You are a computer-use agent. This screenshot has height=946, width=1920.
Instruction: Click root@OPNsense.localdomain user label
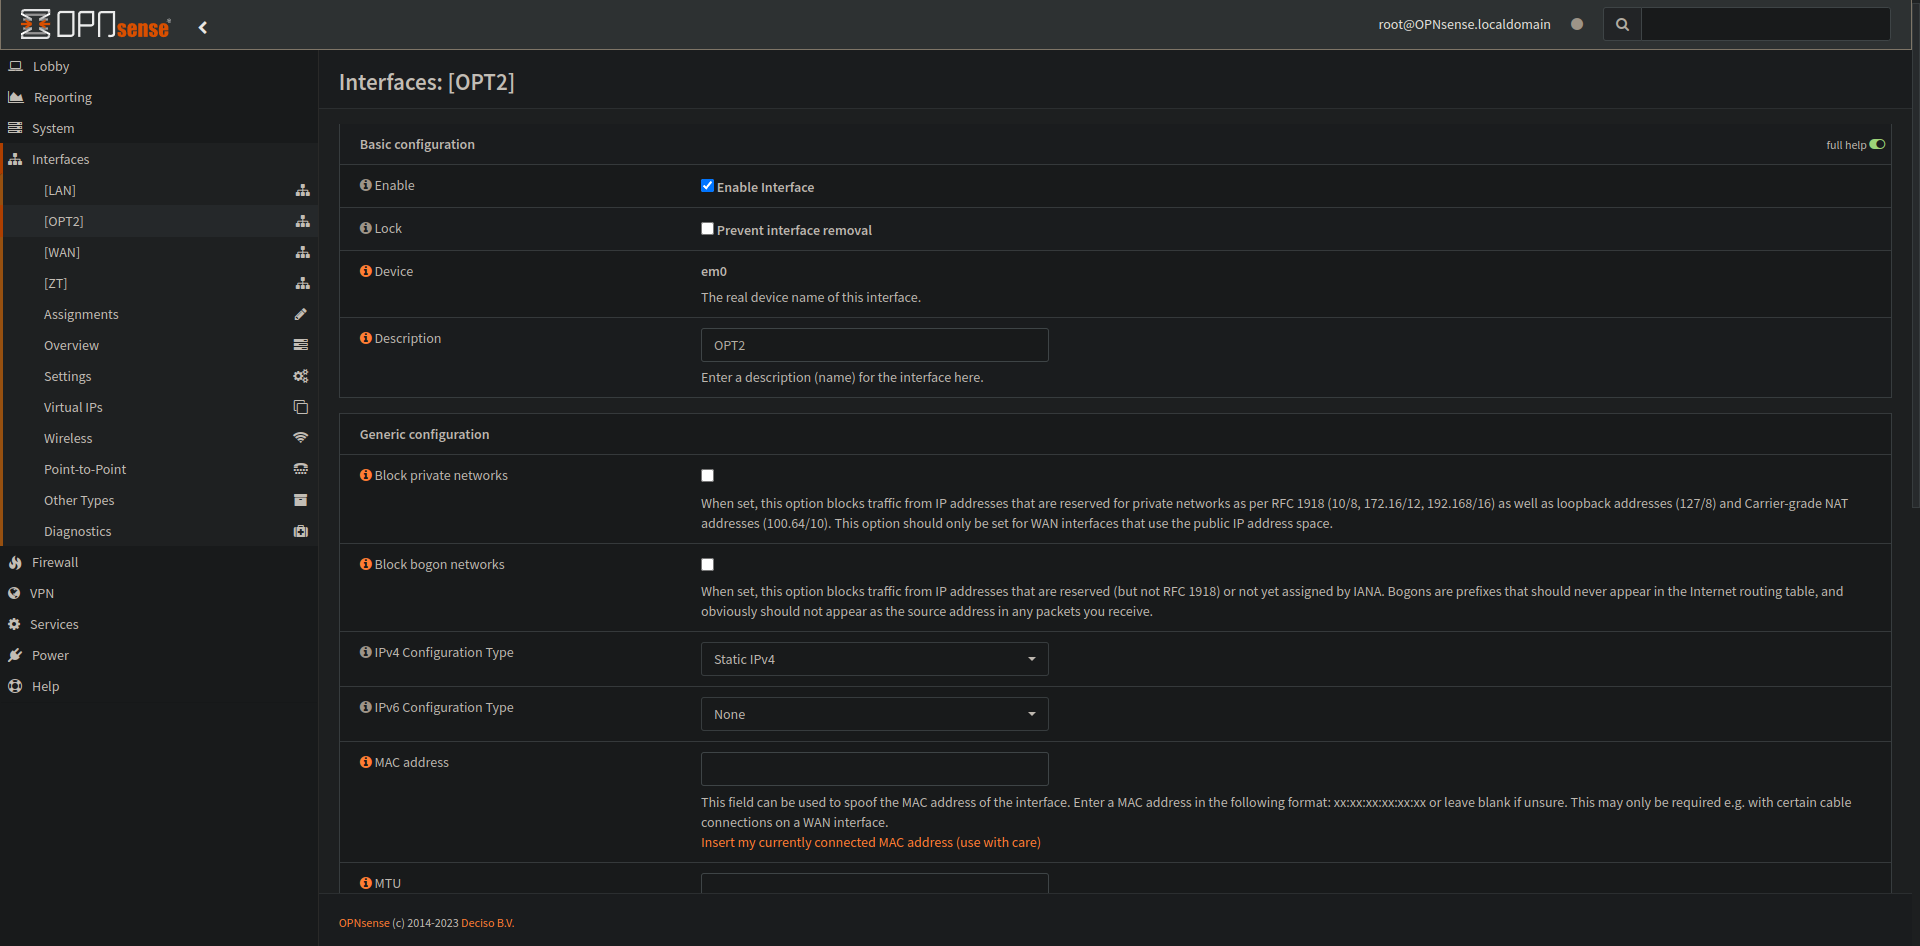1464,24
